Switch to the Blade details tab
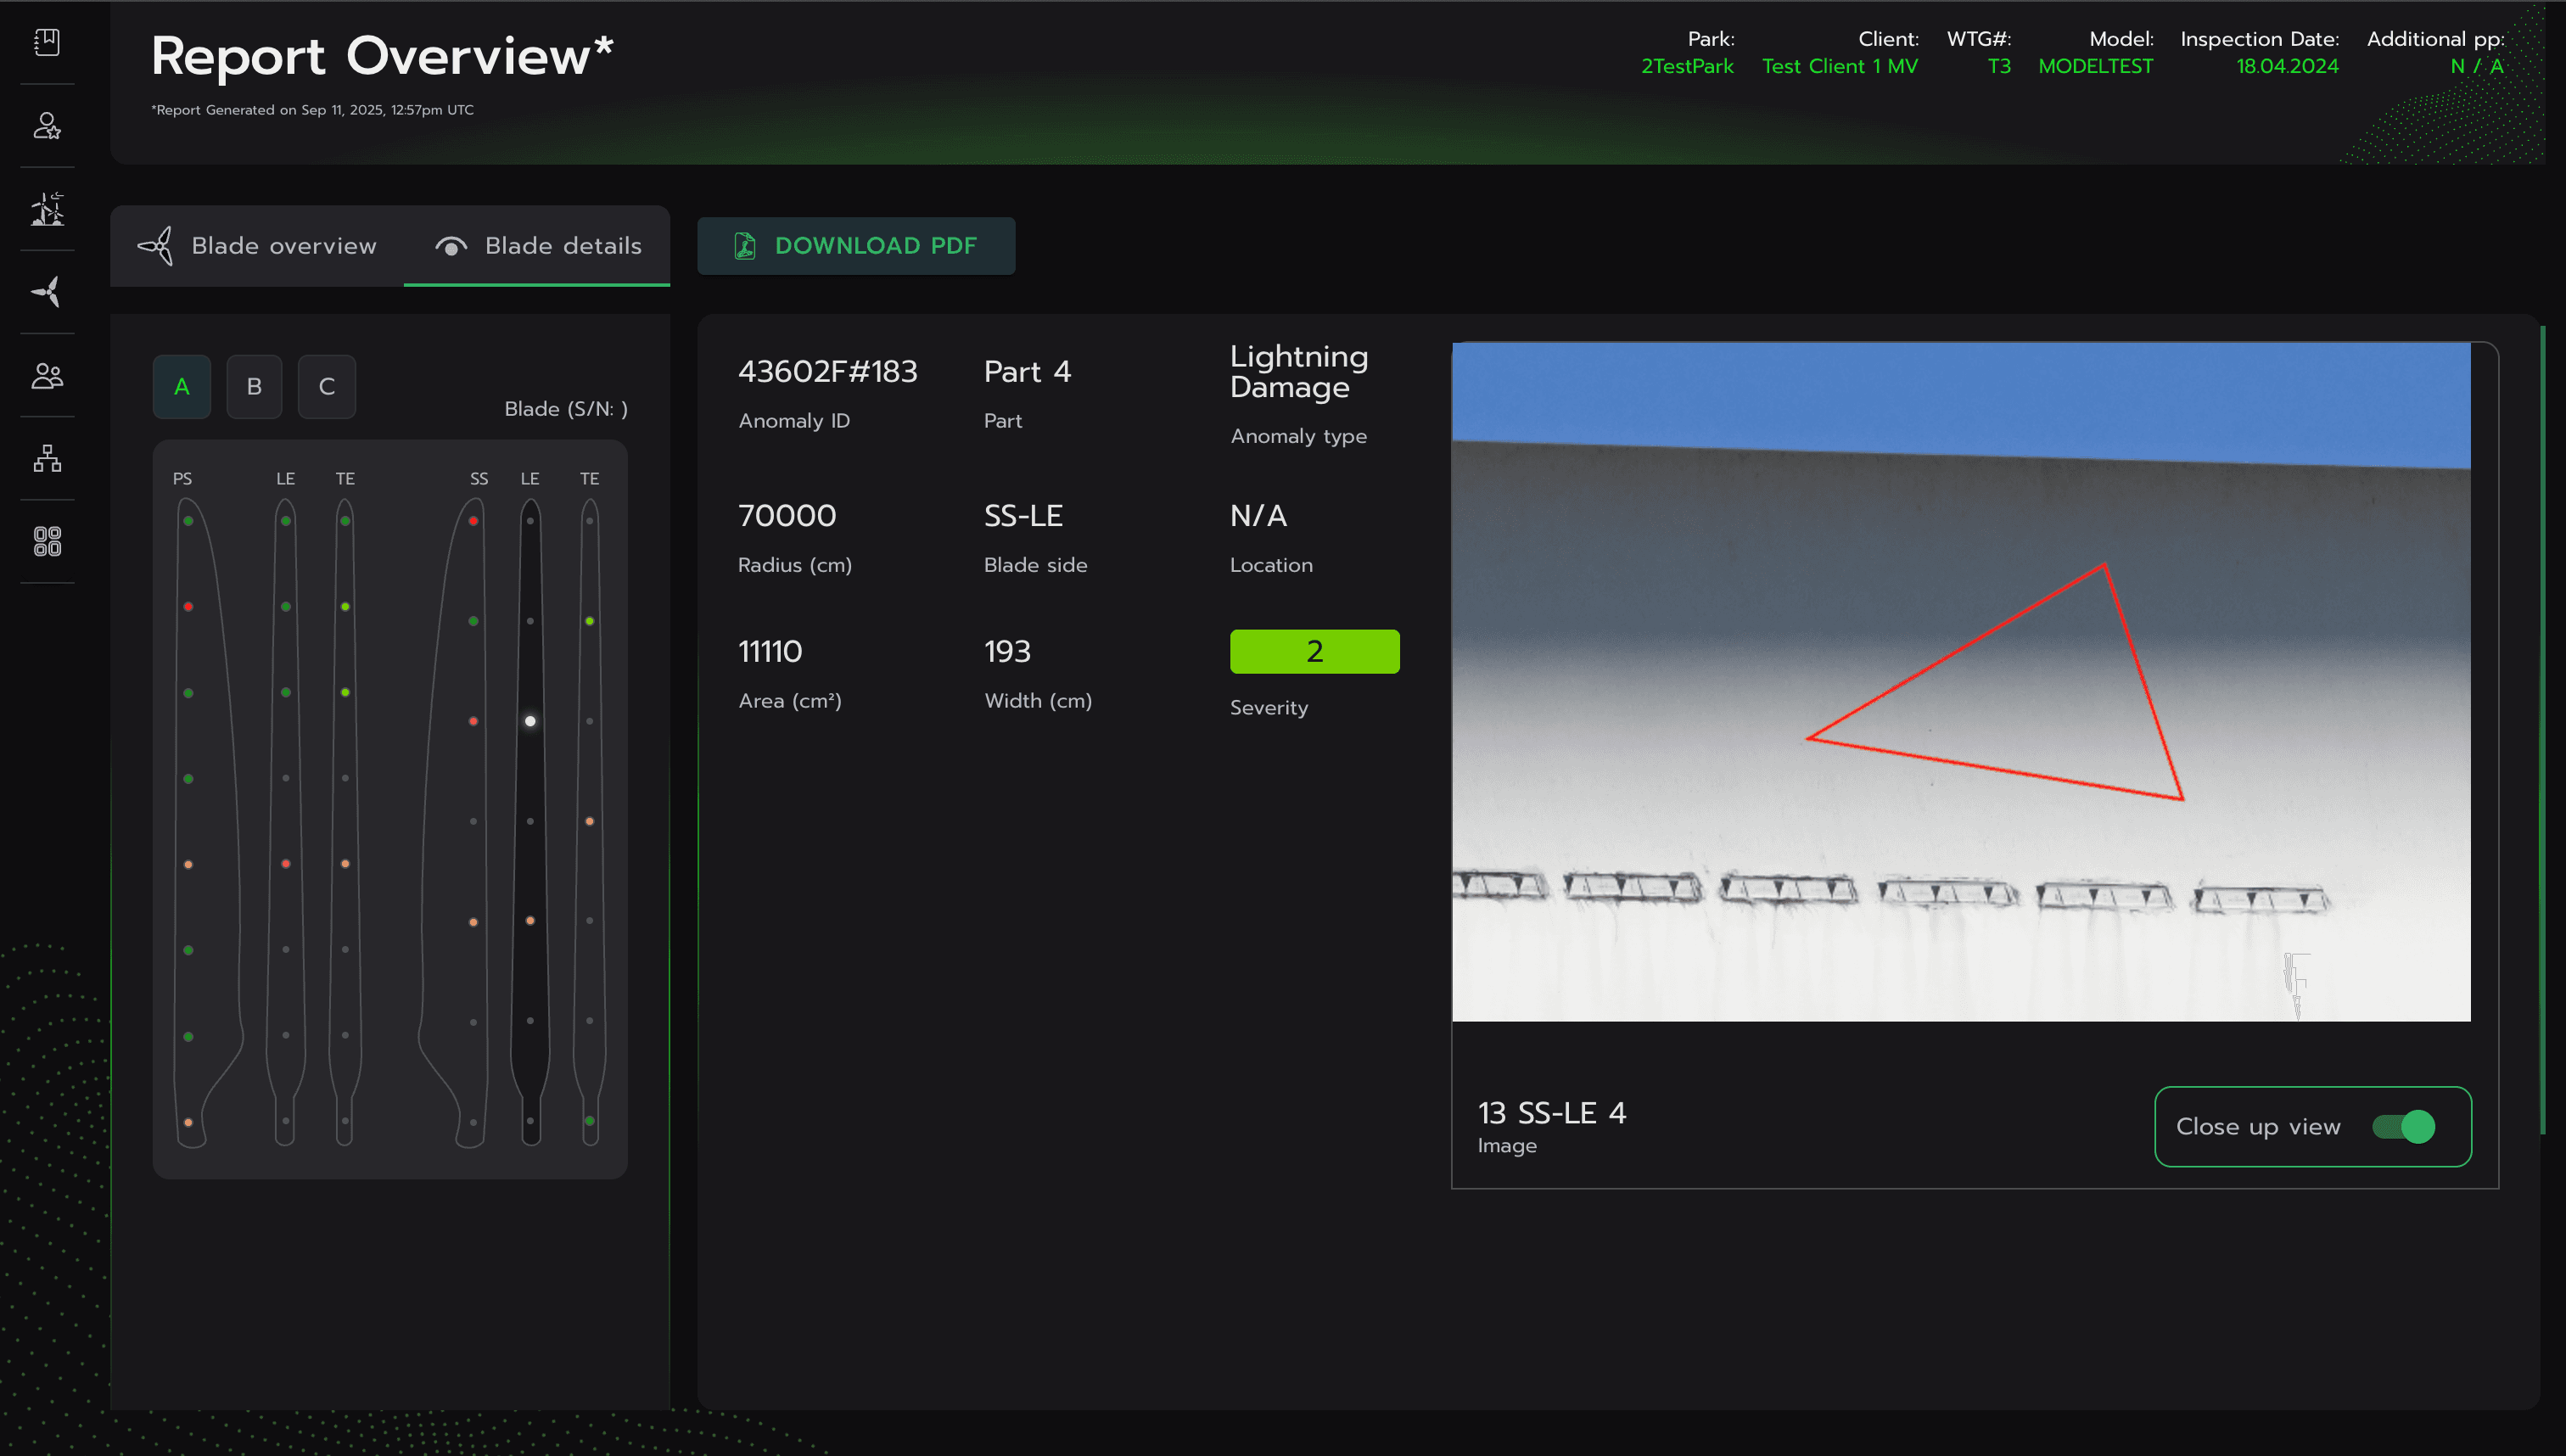The height and width of the screenshot is (1456, 2566). tap(538, 246)
